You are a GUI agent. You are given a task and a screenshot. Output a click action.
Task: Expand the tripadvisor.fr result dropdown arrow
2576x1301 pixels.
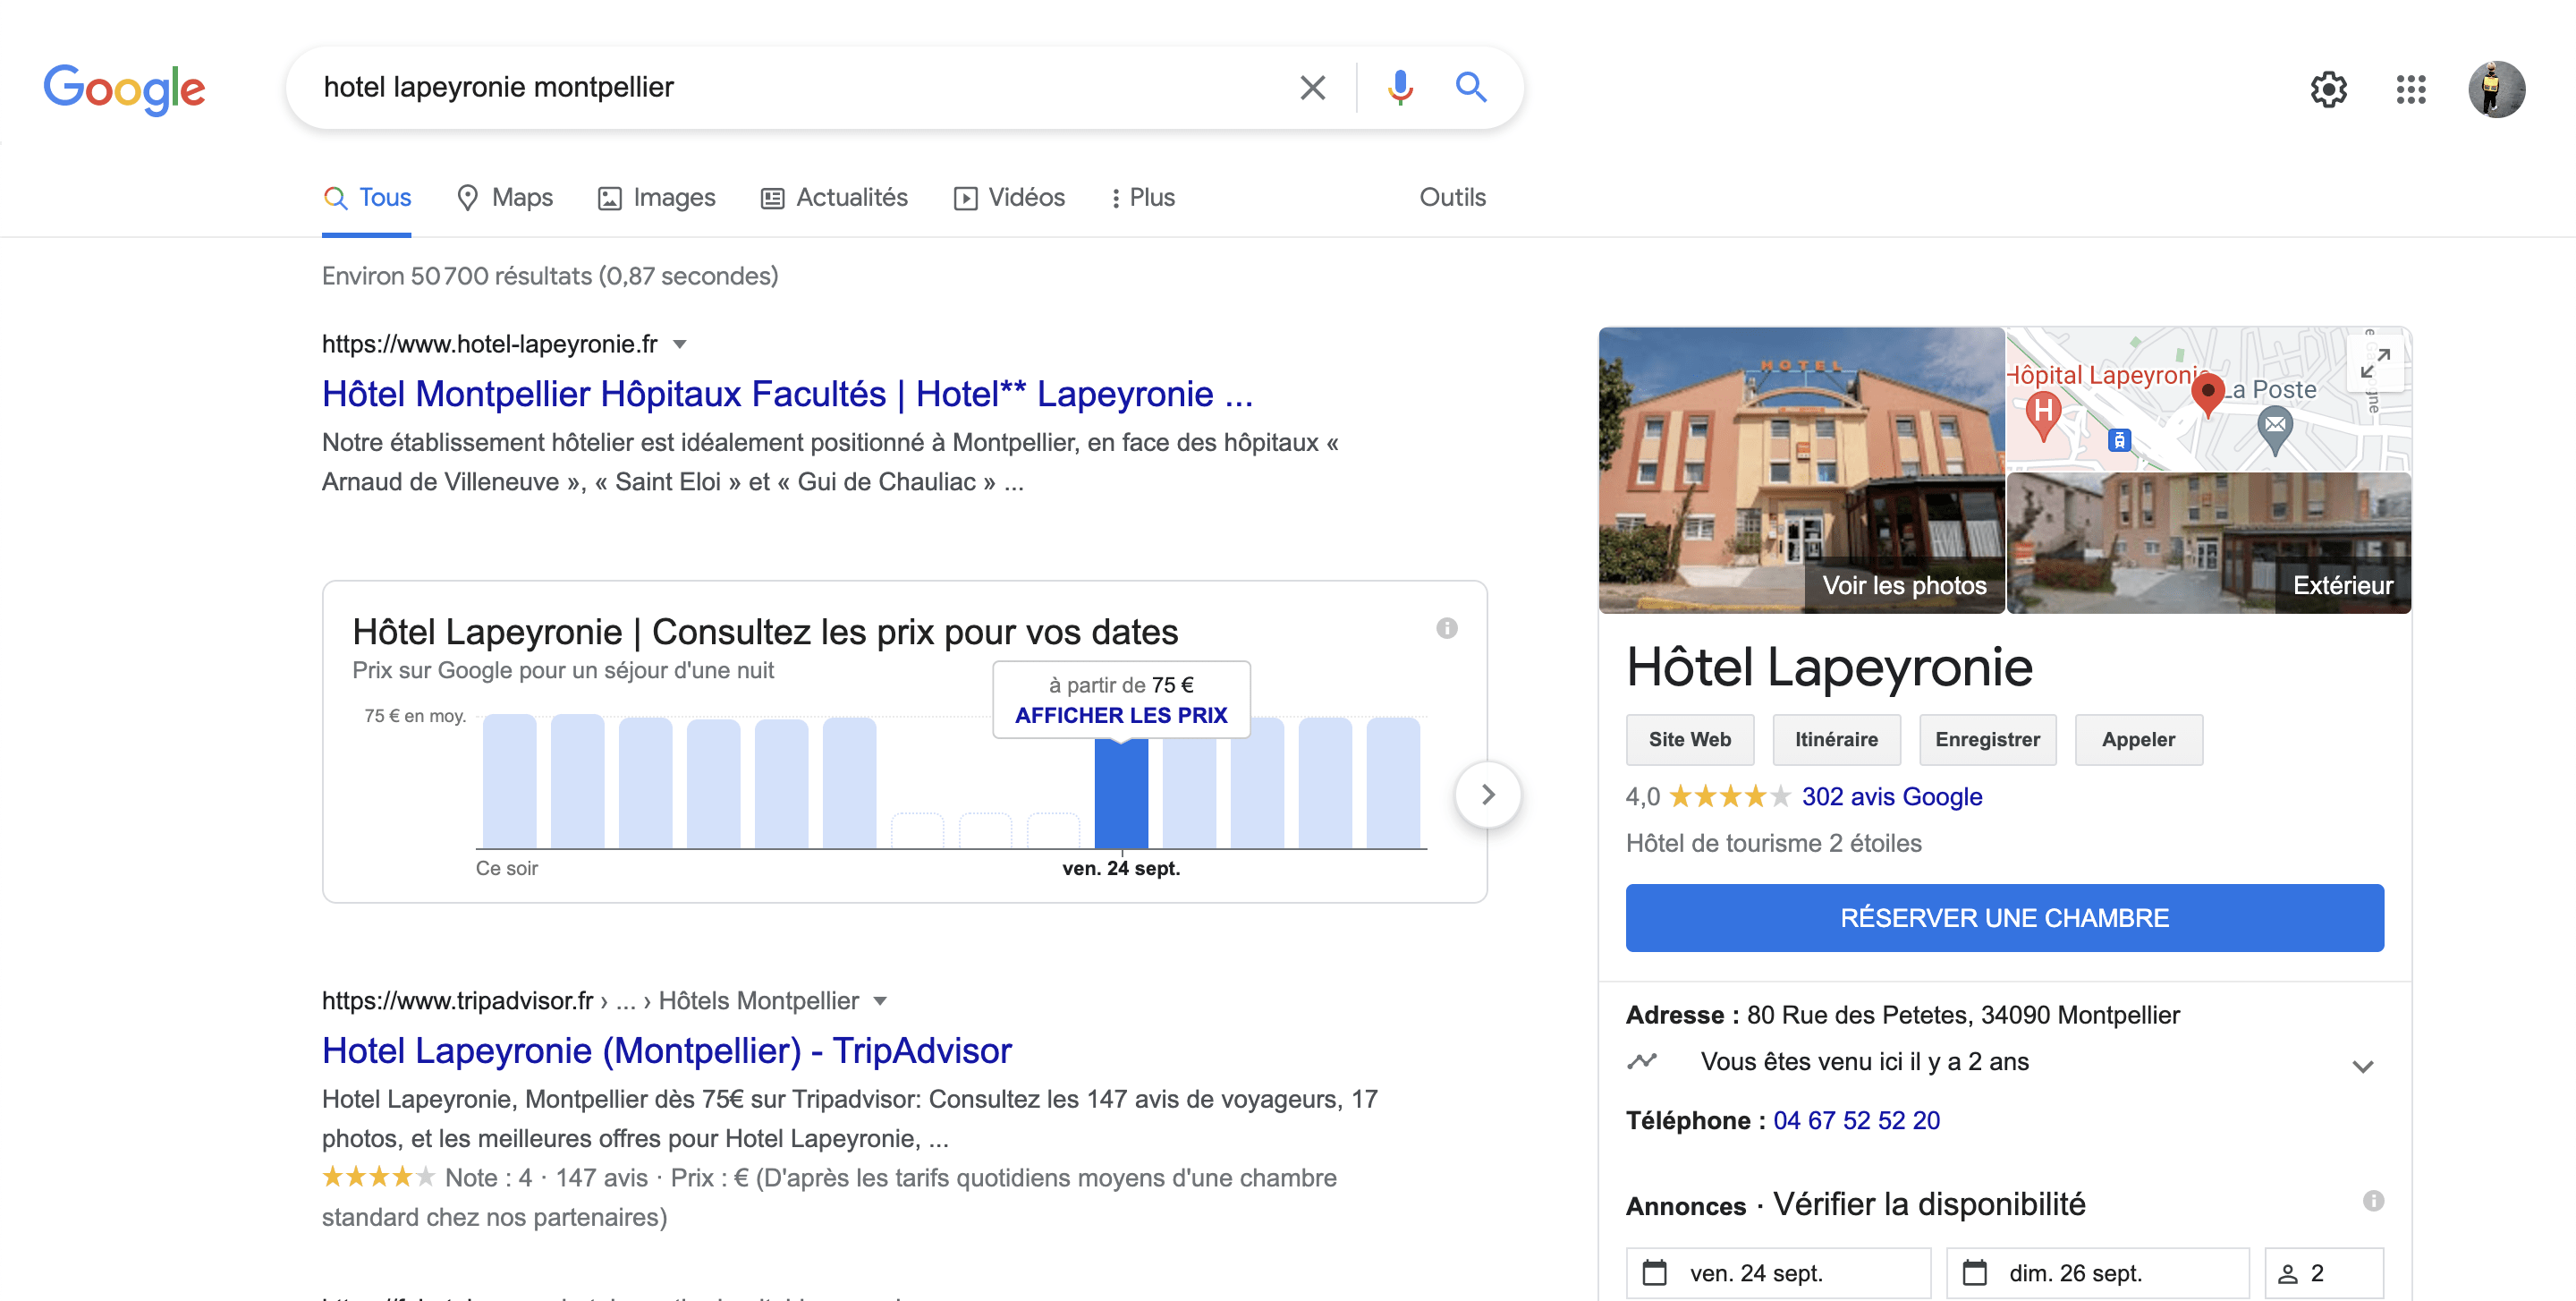point(880,1001)
